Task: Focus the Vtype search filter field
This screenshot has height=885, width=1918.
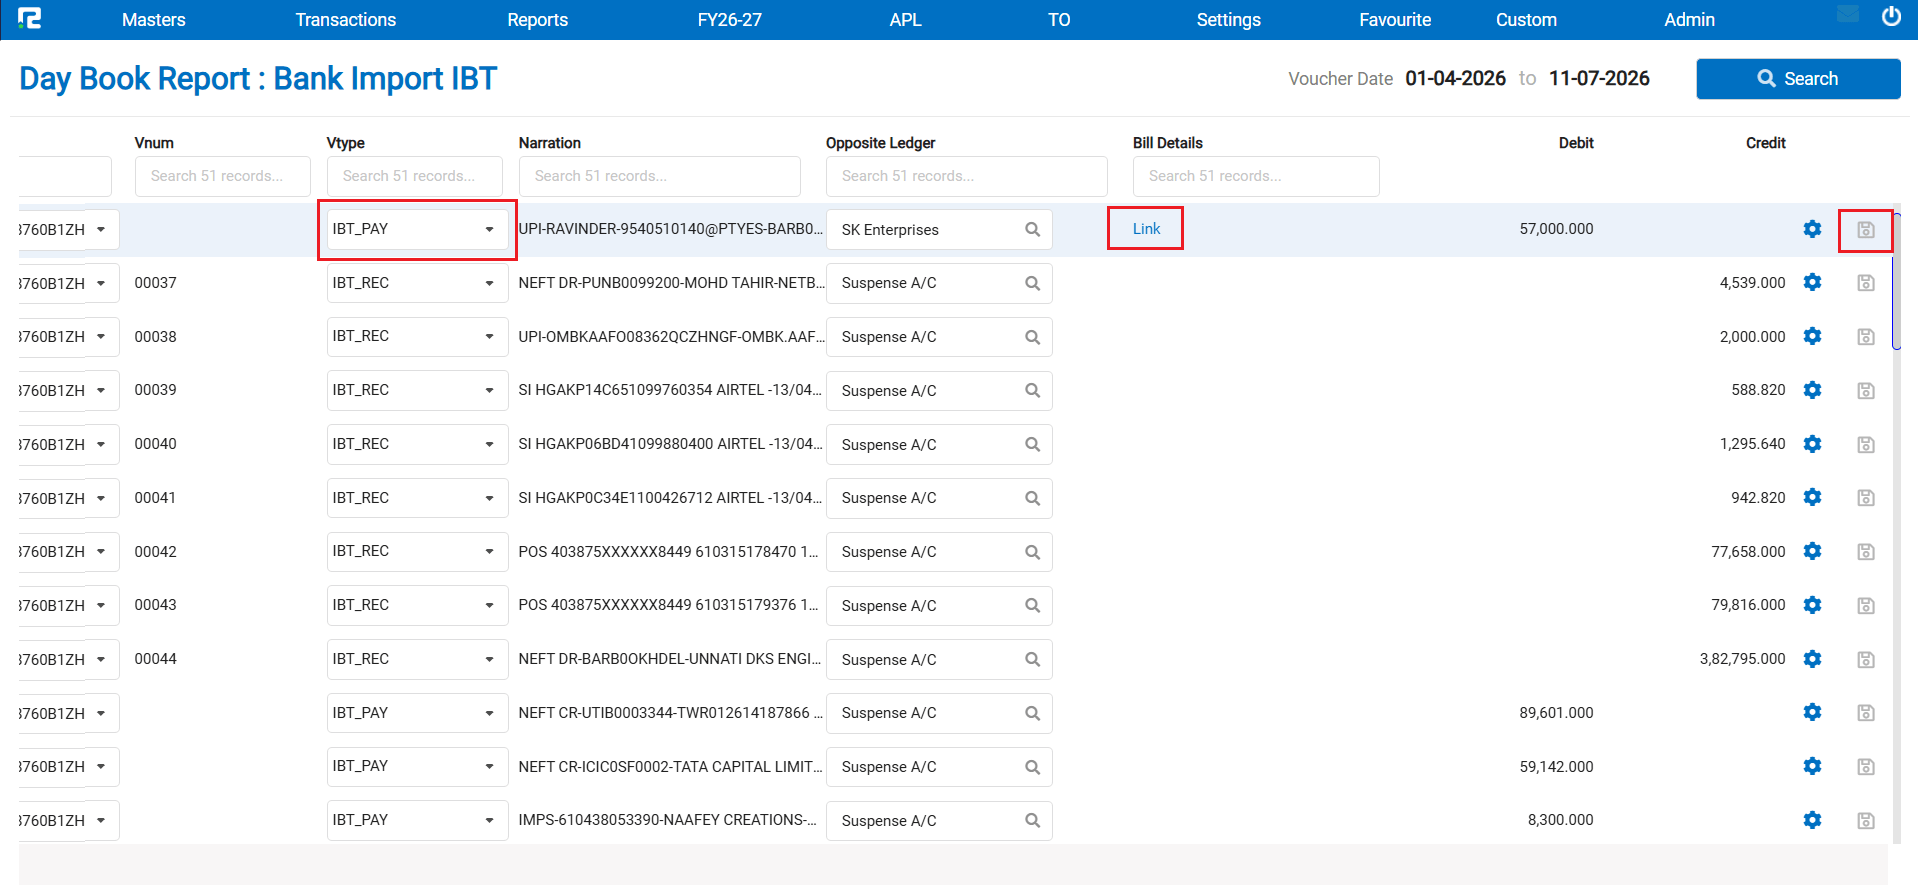Action: [414, 176]
